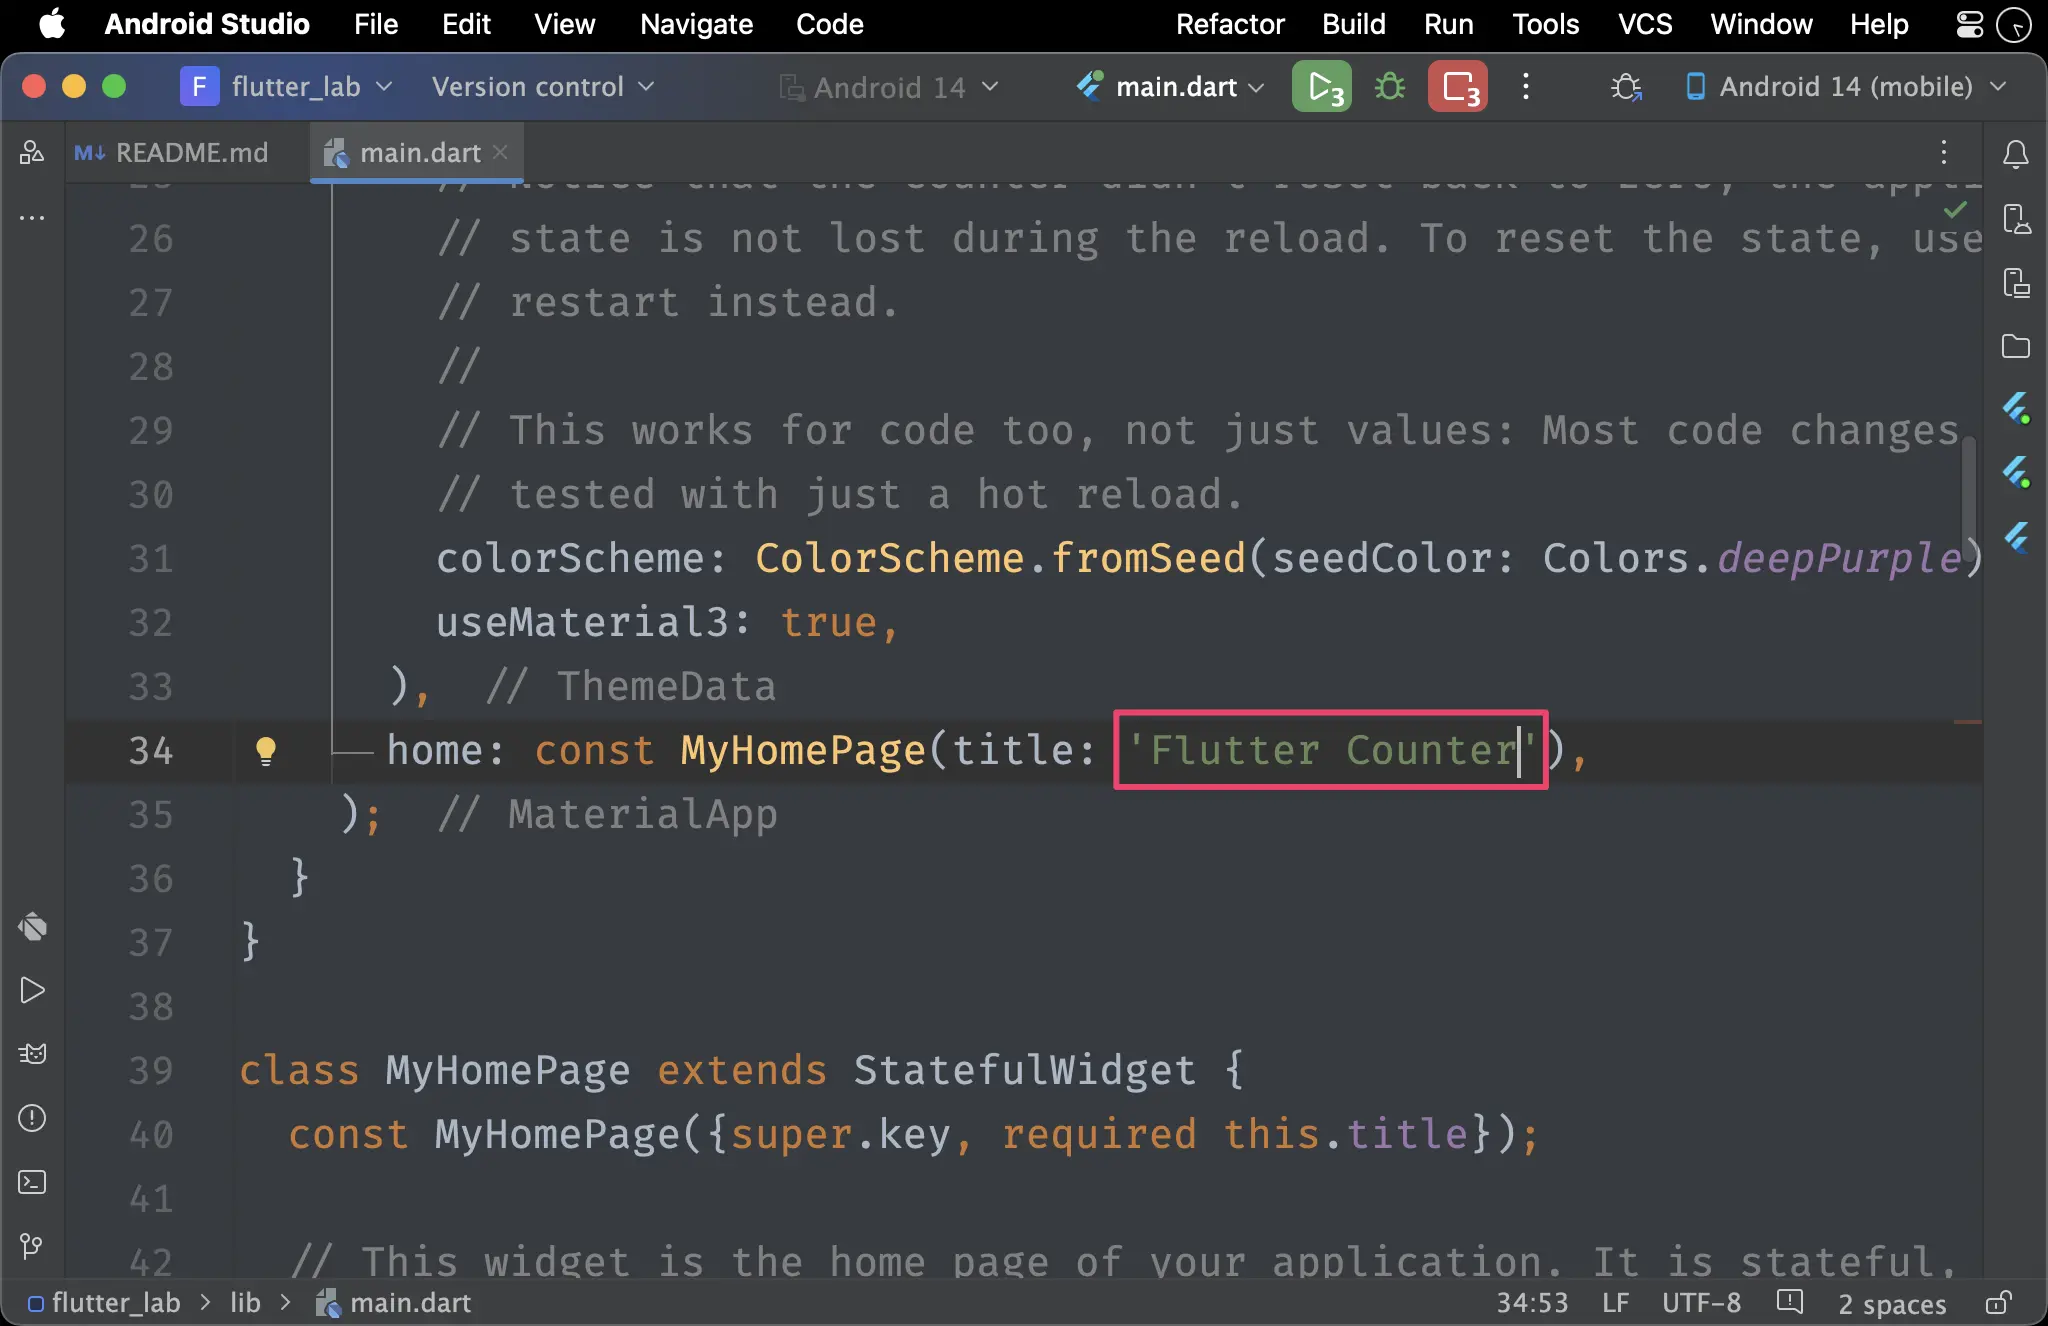Close the main.dart editor tab
This screenshot has height=1326, width=2048.
pos(501,152)
